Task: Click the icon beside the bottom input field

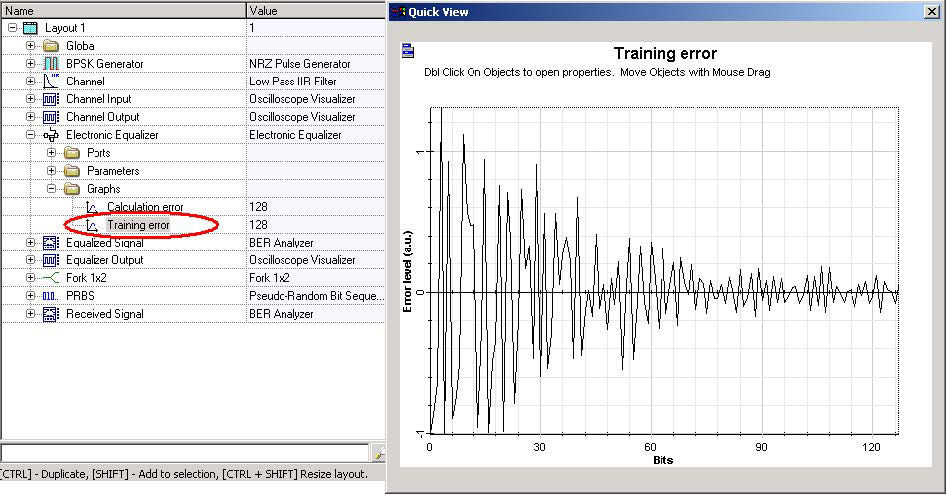Action: coord(379,452)
